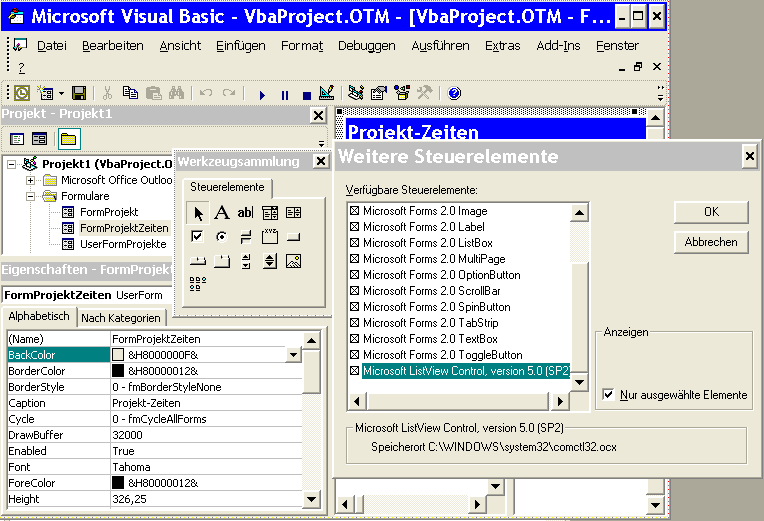This screenshot has height=521, width=764.
Task: Choose the Image control tool
Action: click(294, 261)
